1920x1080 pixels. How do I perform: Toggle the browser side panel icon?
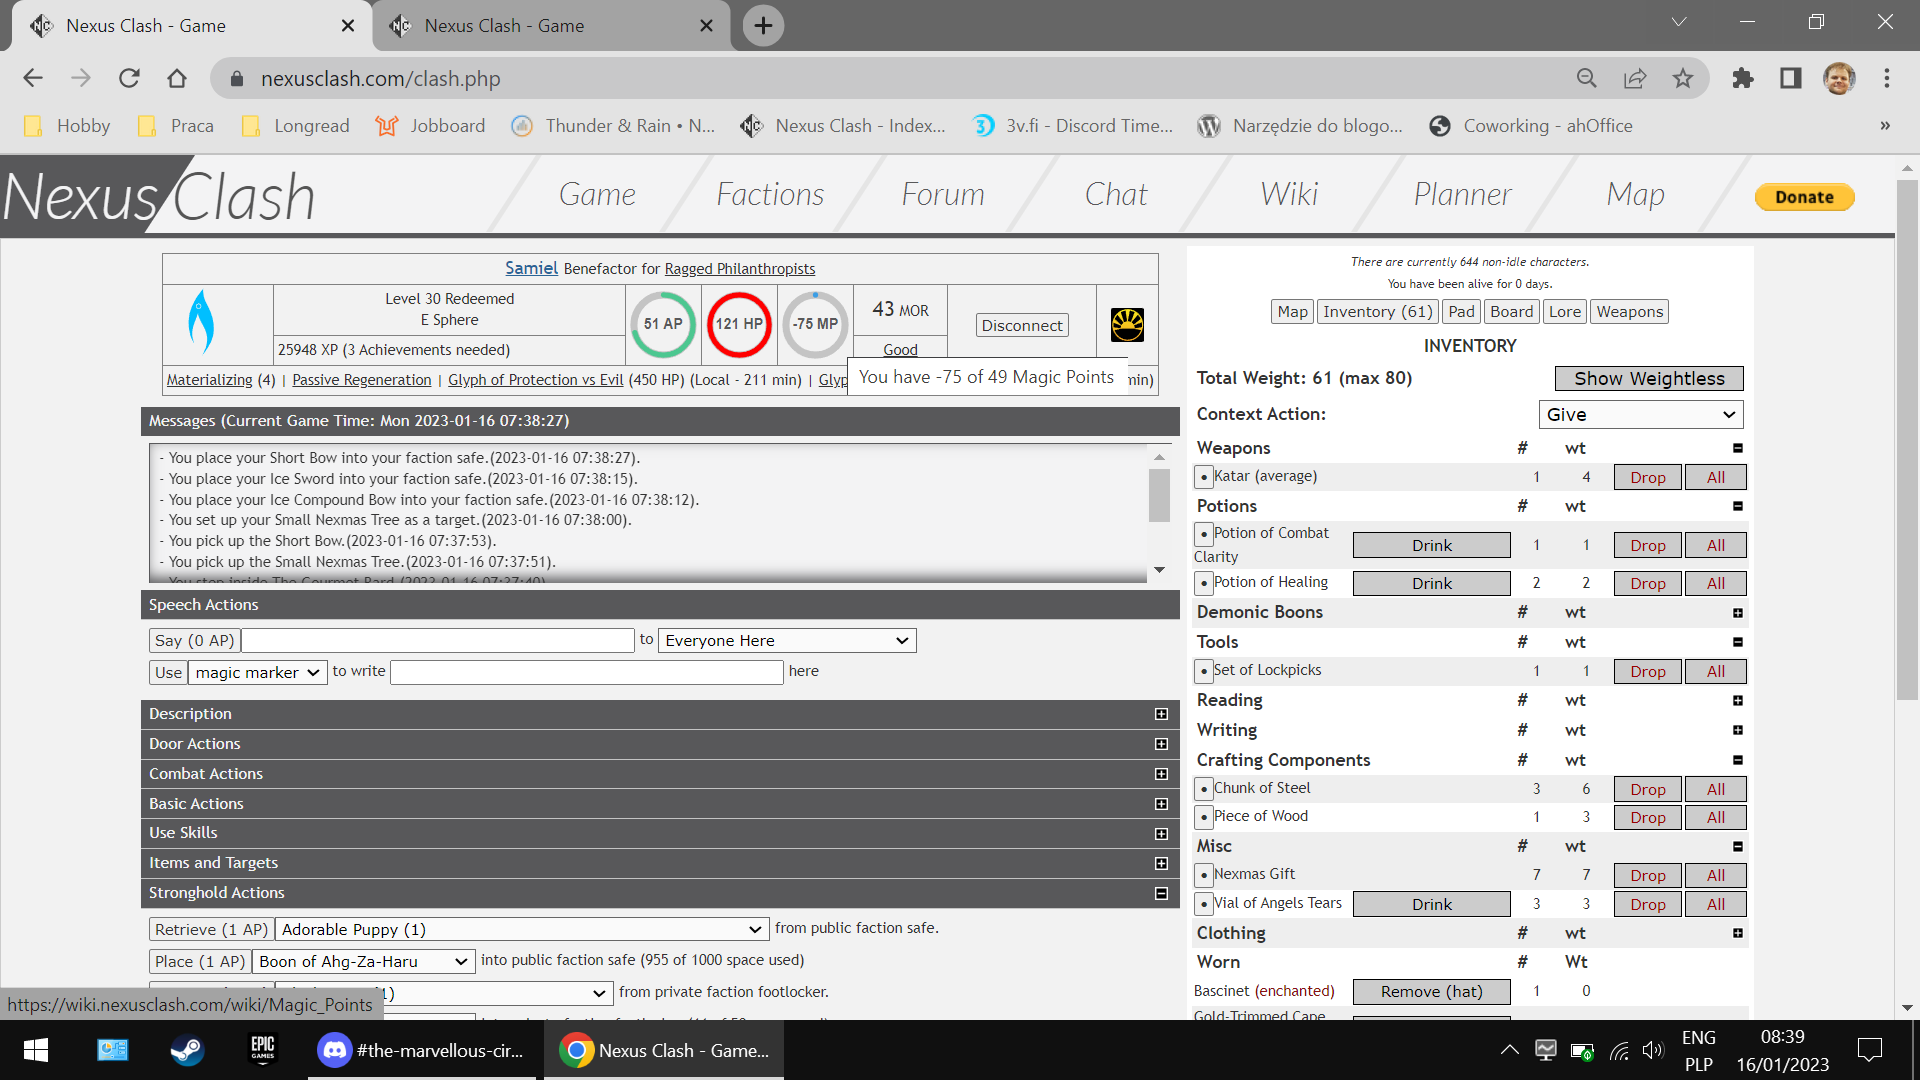click(1791, 78)
